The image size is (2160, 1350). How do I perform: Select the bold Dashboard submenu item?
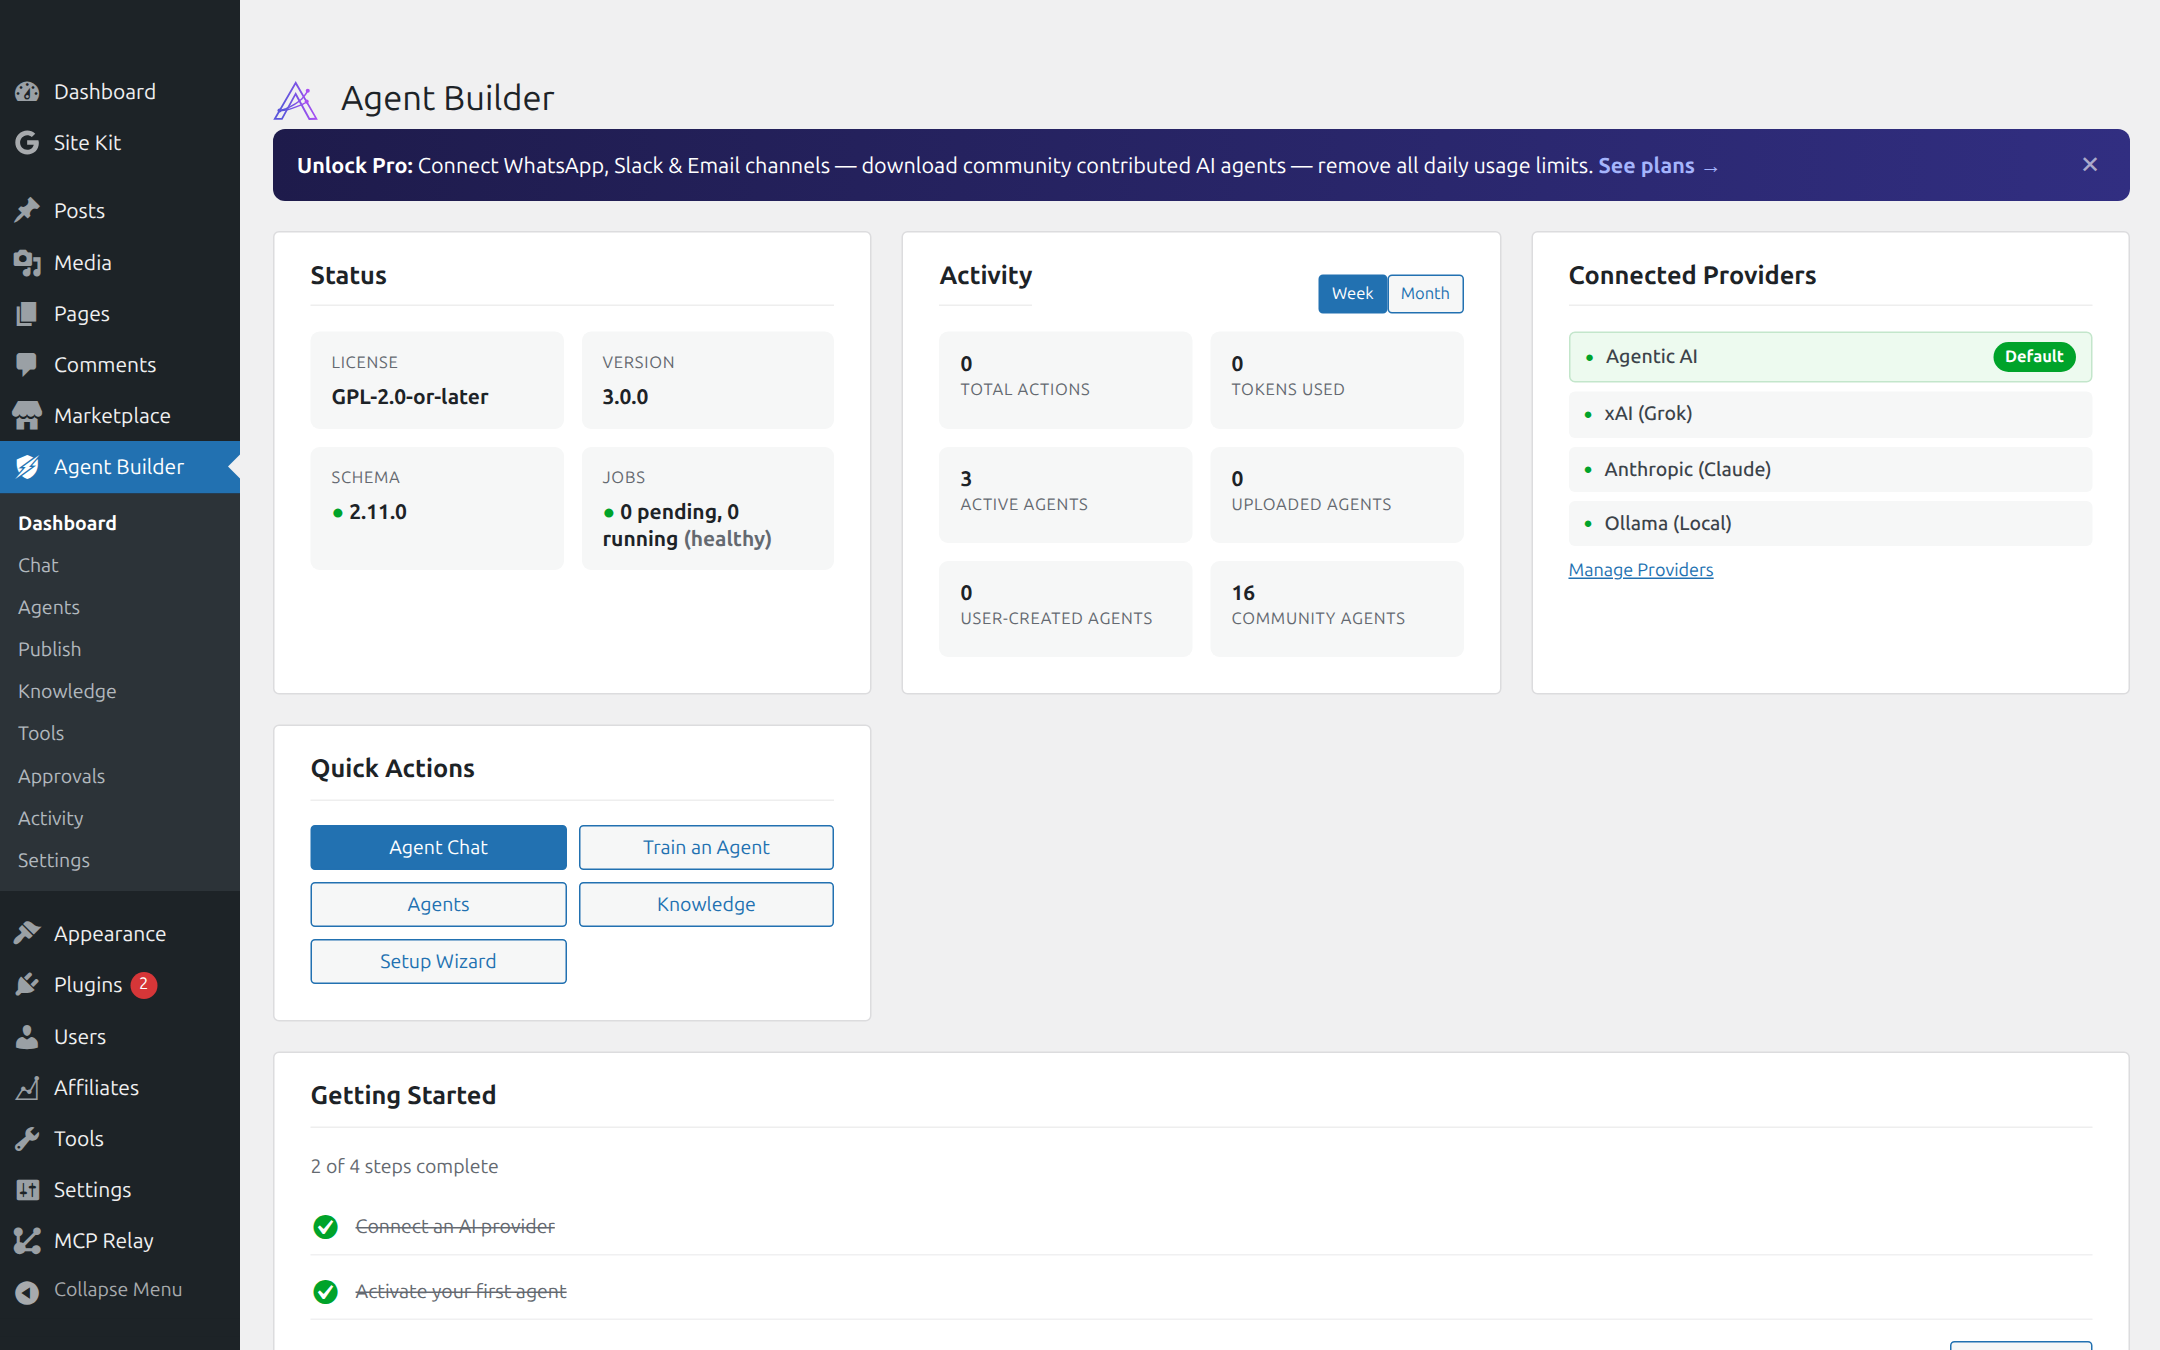67,524
